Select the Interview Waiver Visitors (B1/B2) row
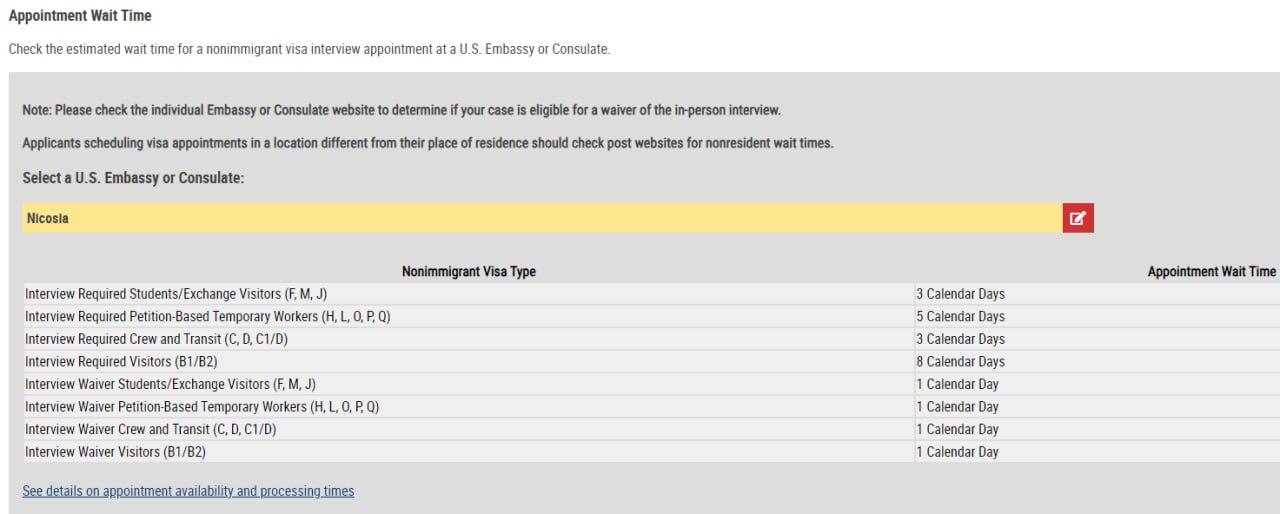Image resolution: width=1280 pixels, height=514 pixels. (x=115, y=452)
